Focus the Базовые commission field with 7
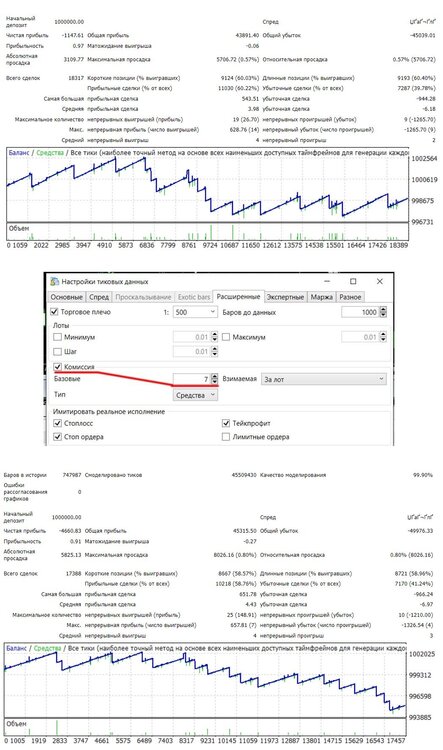443x750 pixels. pyautogui.click(x=192, y=379)
